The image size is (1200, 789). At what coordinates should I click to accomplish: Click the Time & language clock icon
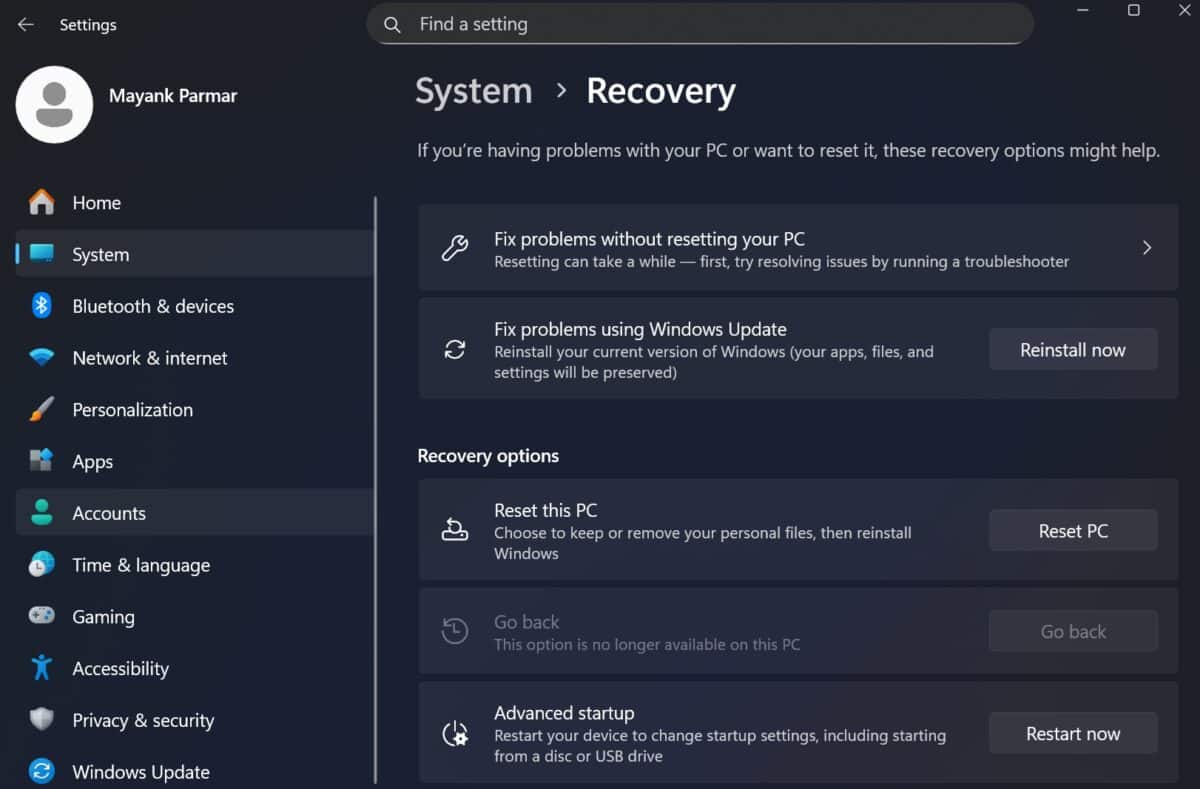click(x=41, y=565)
